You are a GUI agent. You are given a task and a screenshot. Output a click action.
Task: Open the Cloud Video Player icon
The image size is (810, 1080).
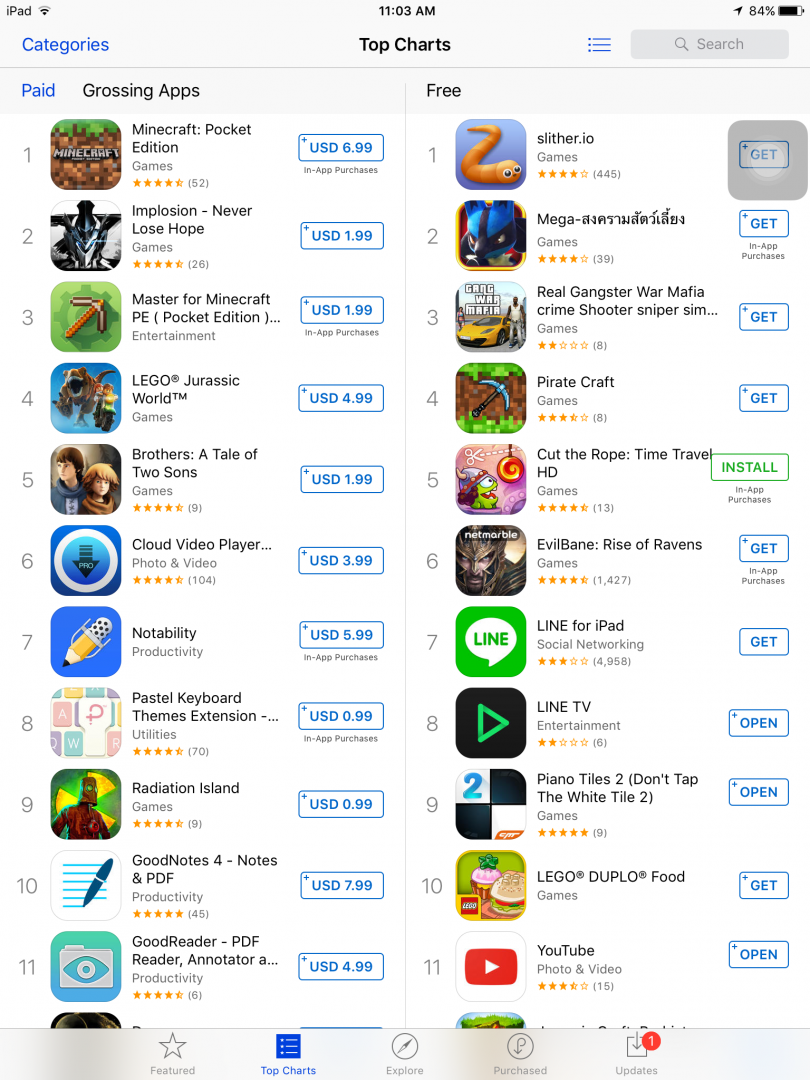tap(86, 561)
